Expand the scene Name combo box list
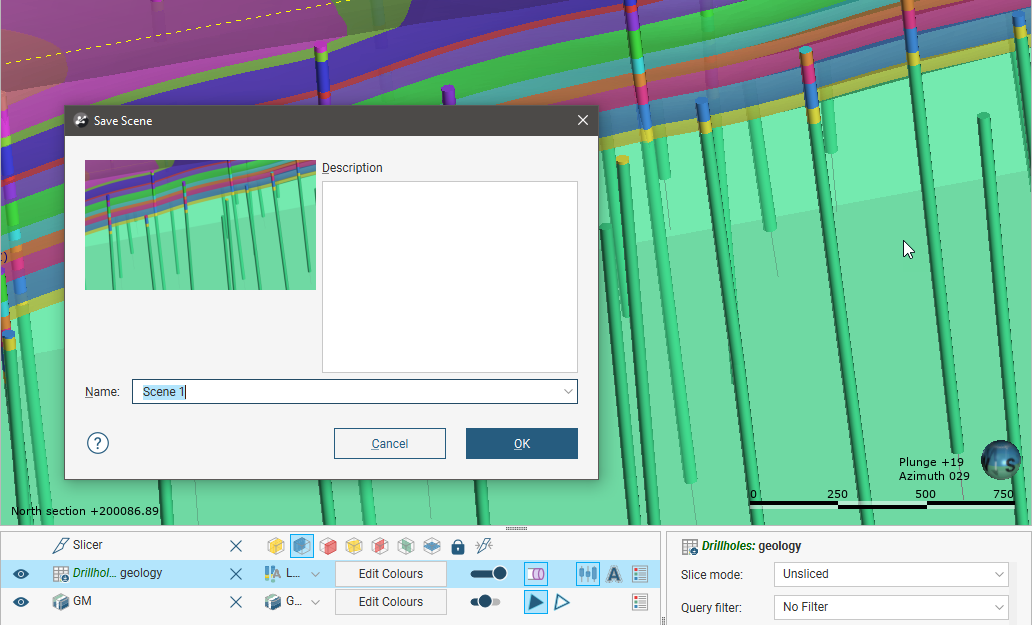 click(568, 392)
